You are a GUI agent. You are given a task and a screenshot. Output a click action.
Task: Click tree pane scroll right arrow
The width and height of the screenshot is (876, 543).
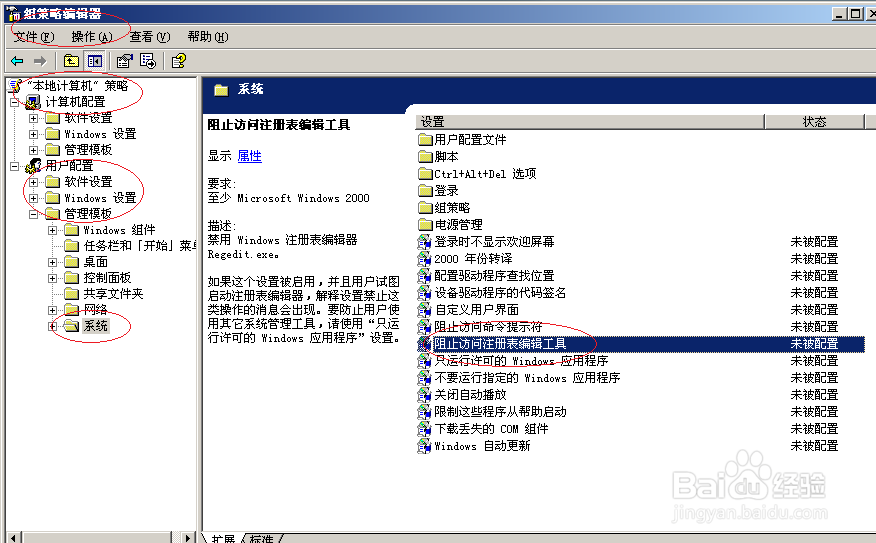pyautogui.click(x=188, y=538)
